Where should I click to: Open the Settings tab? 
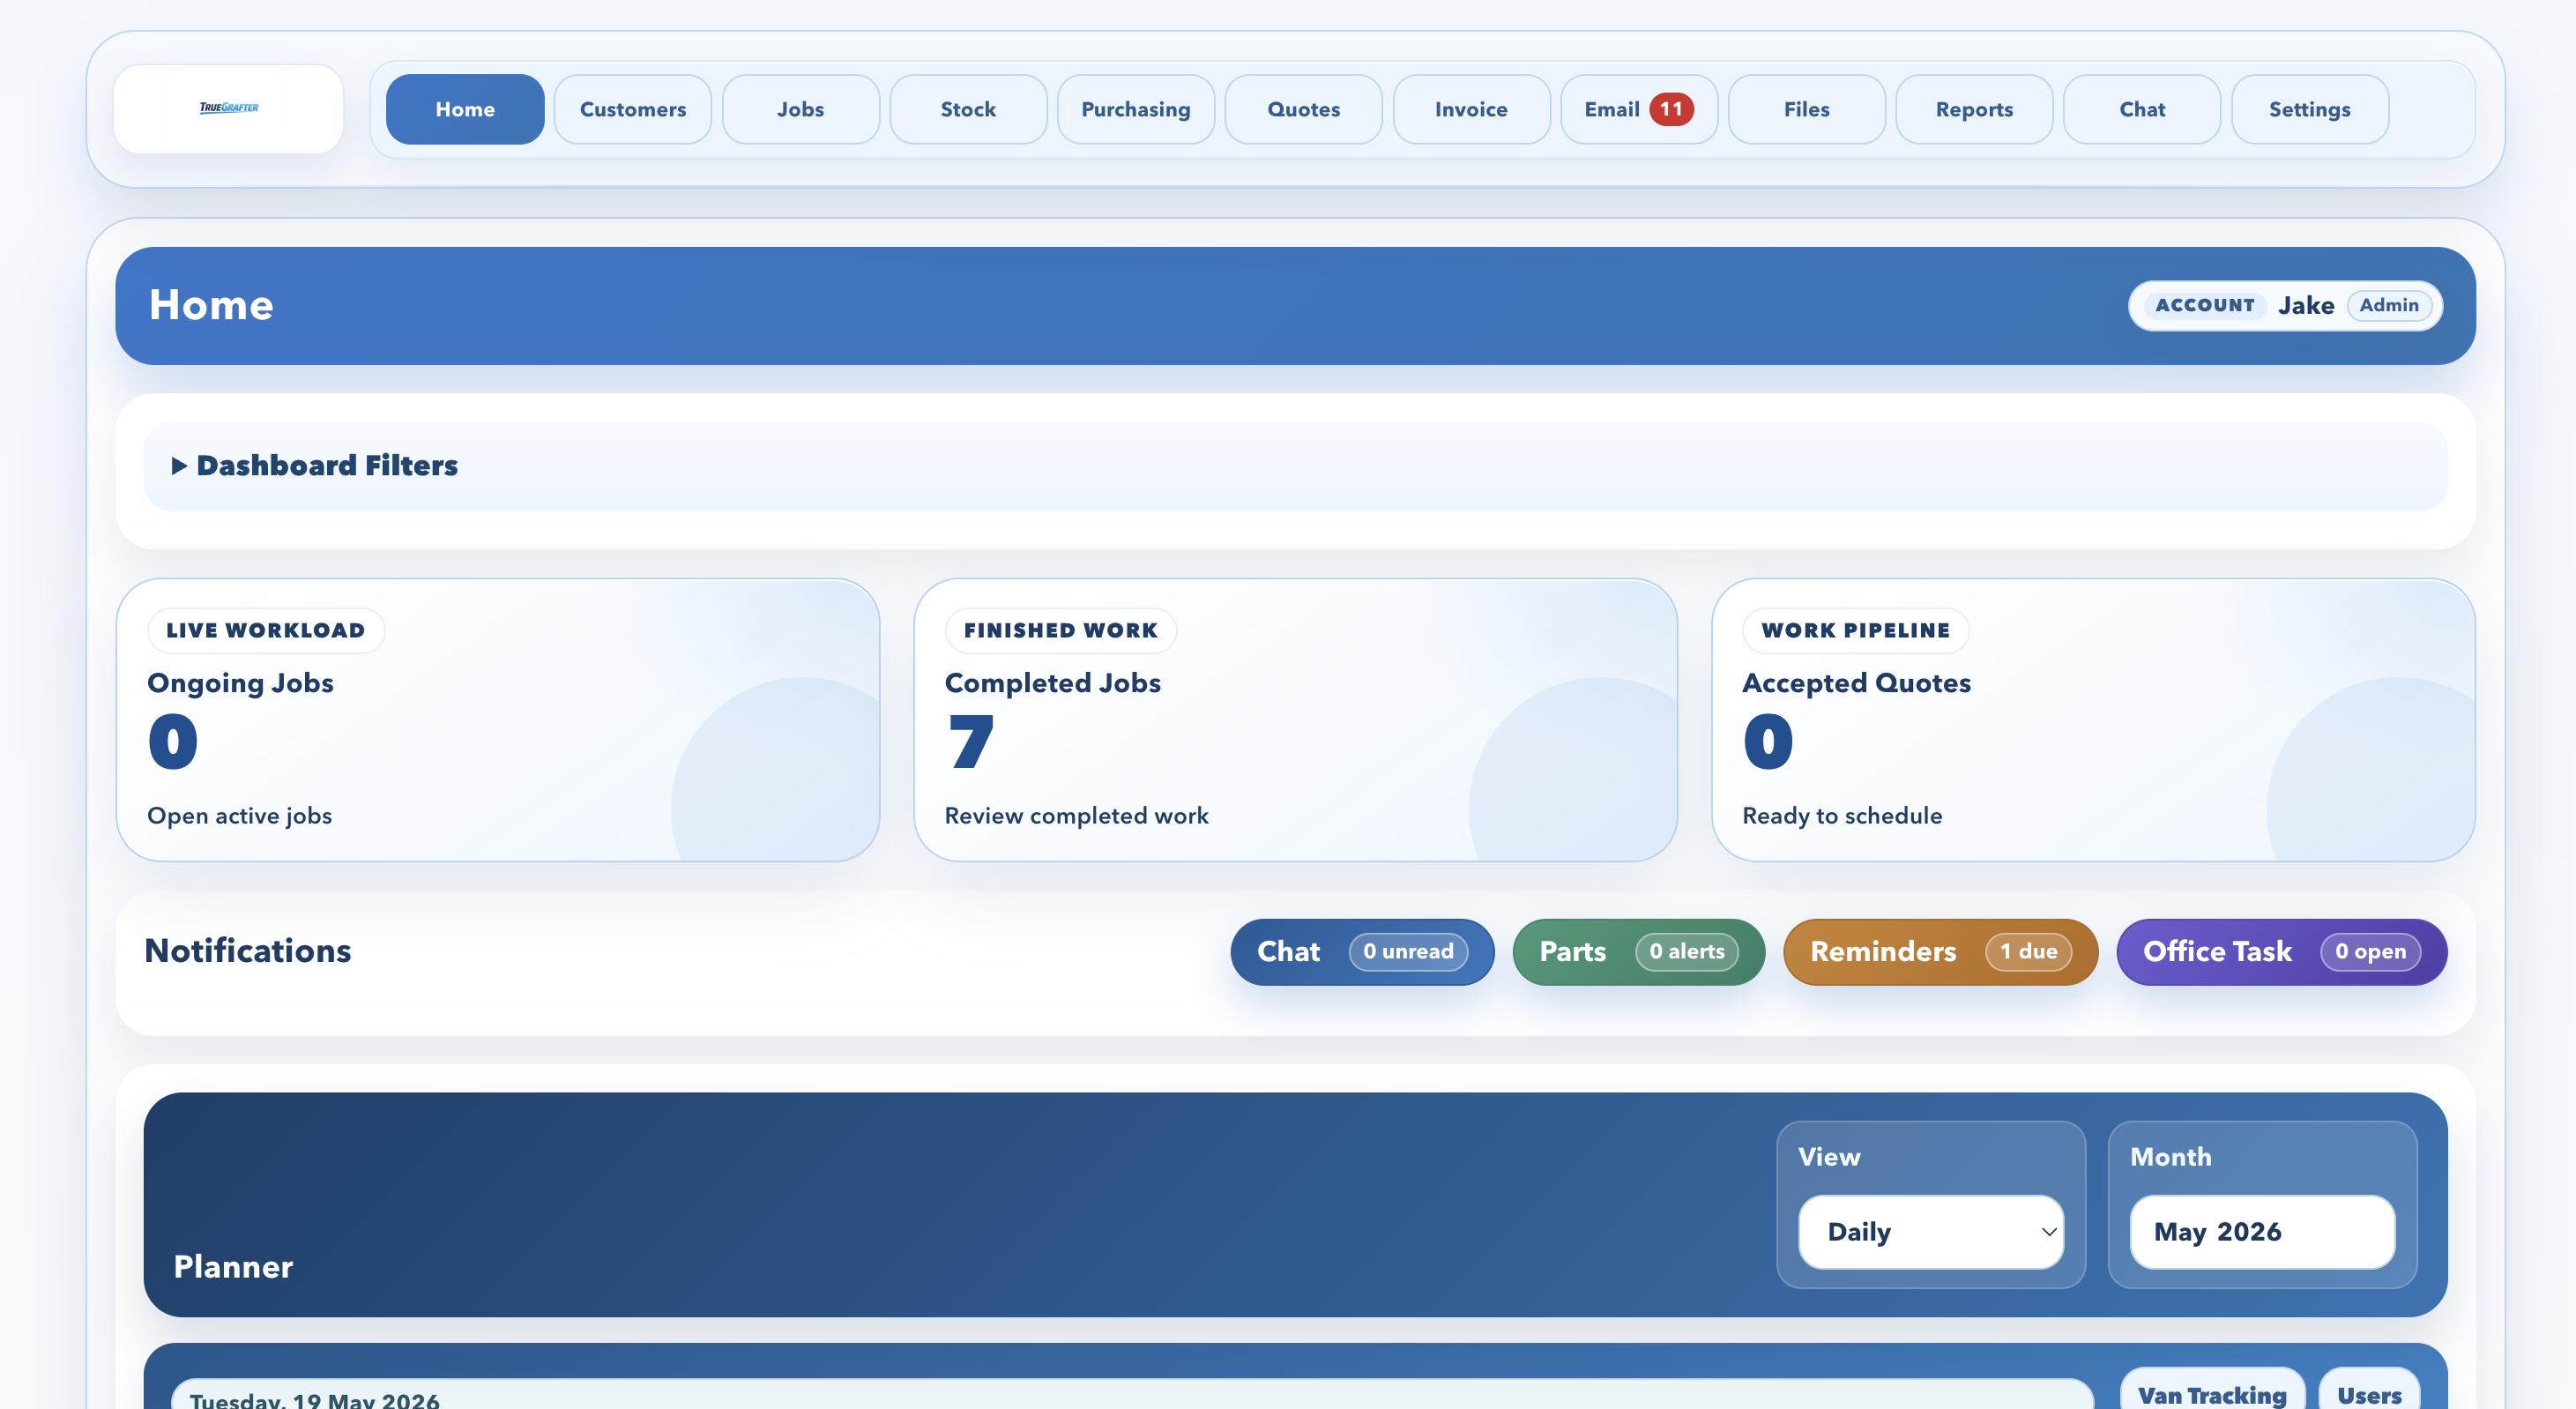click(x=2310, y=109)
